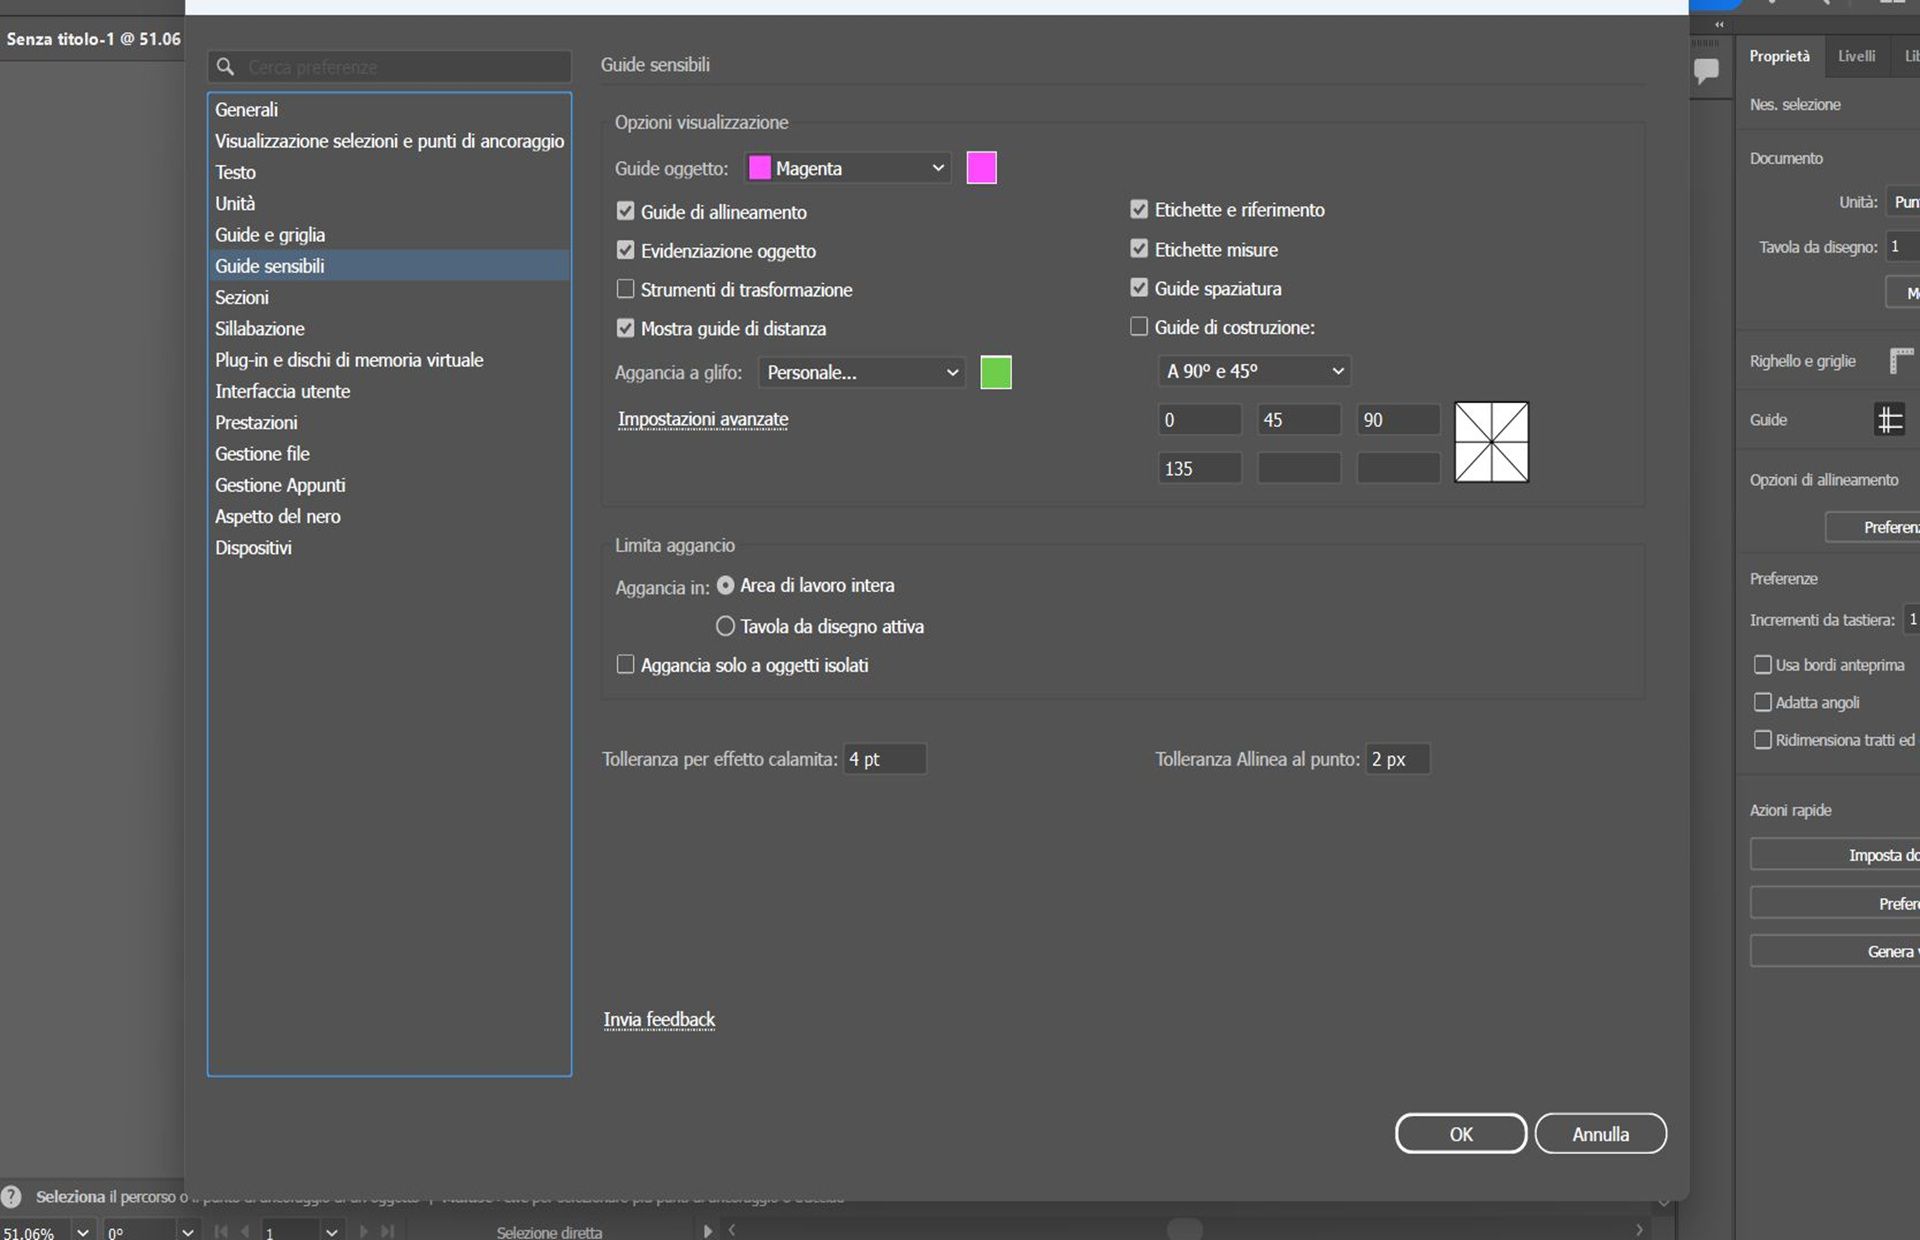Open the comments speech bubble panel

[1706, 71]
